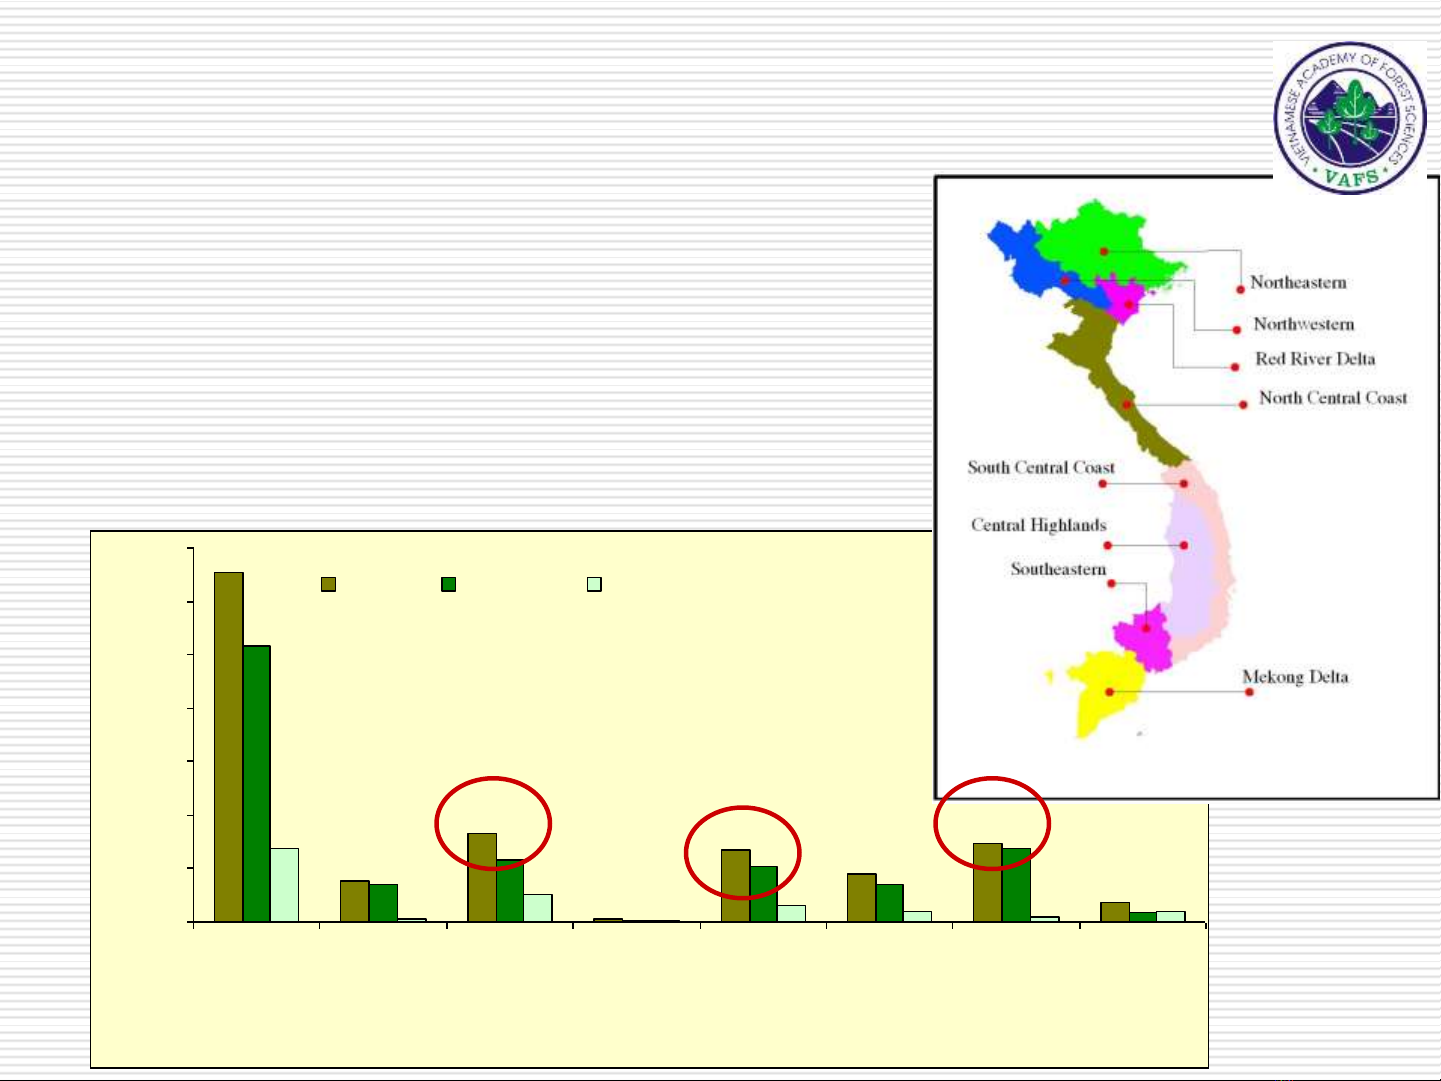
Task: Click the "Red River Delta" label
Action: (x=1315, y=359)
